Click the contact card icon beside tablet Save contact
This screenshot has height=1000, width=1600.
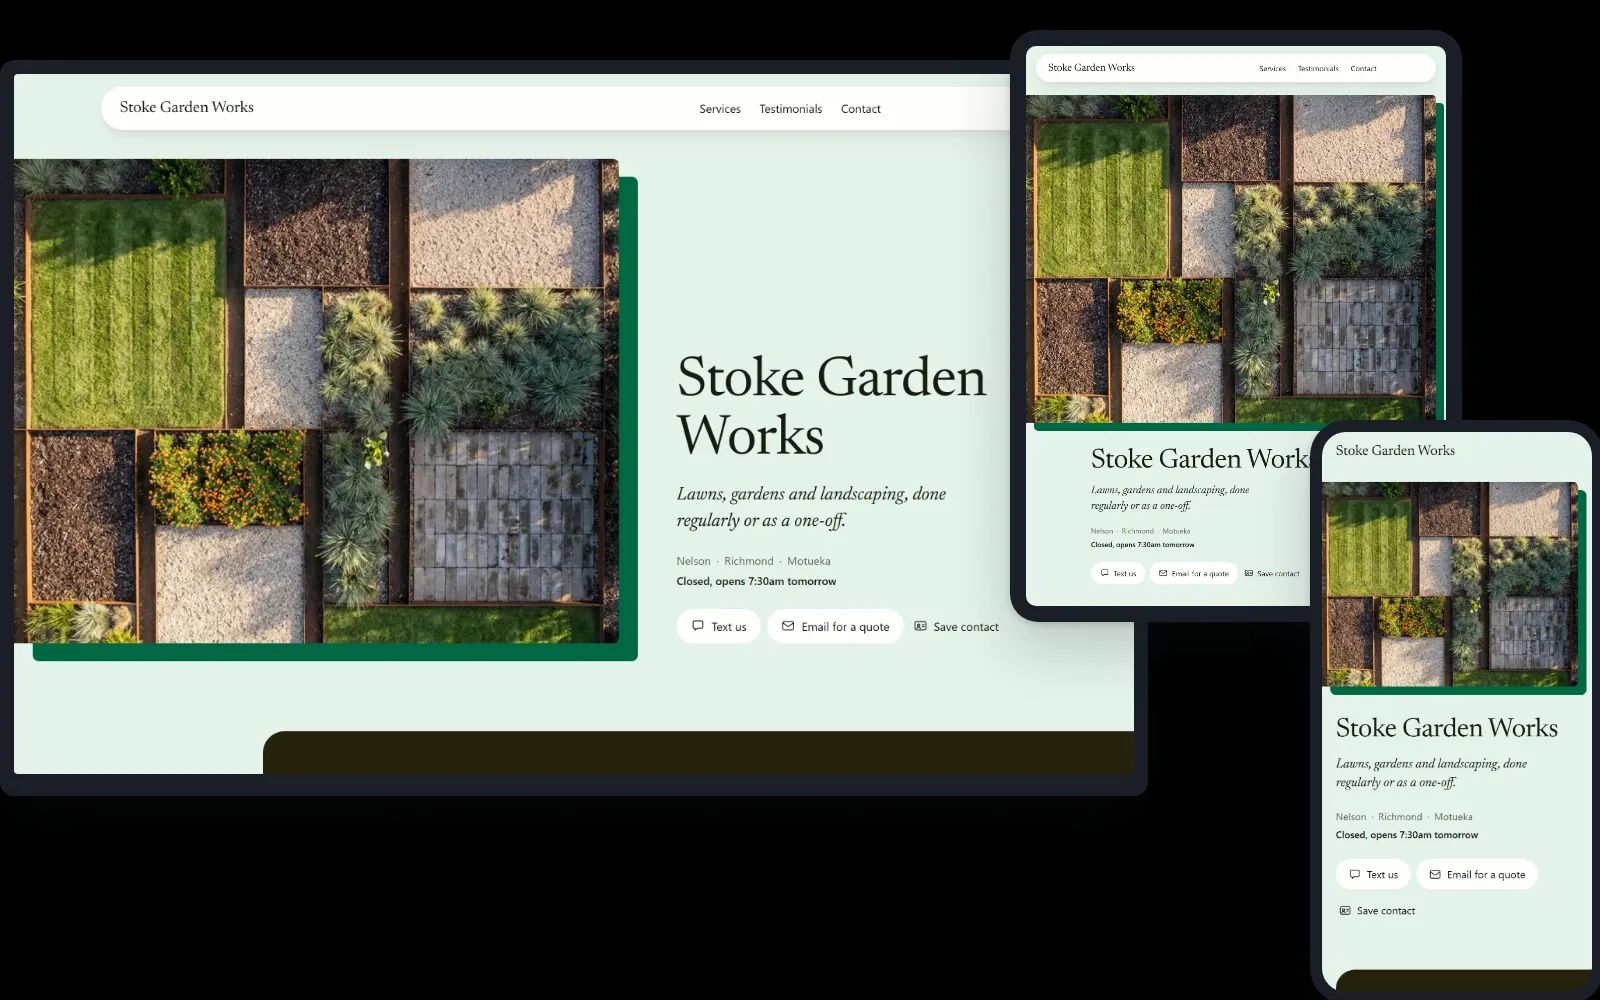click(x=1249, y=573)
